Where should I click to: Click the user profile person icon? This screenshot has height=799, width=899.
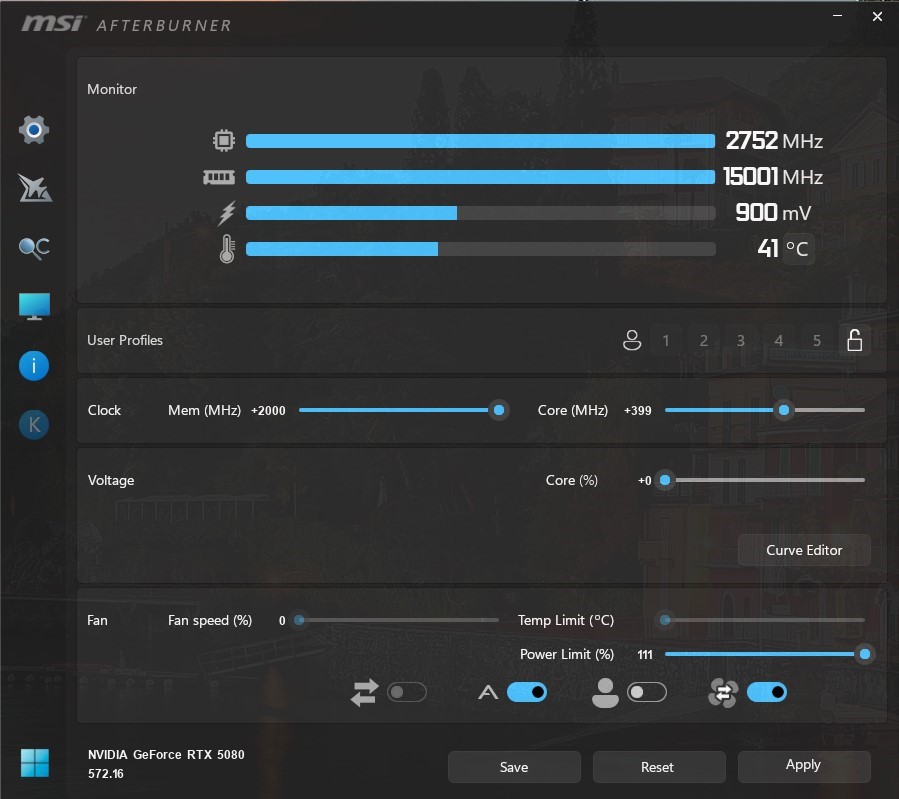click(x=632, y=340)
